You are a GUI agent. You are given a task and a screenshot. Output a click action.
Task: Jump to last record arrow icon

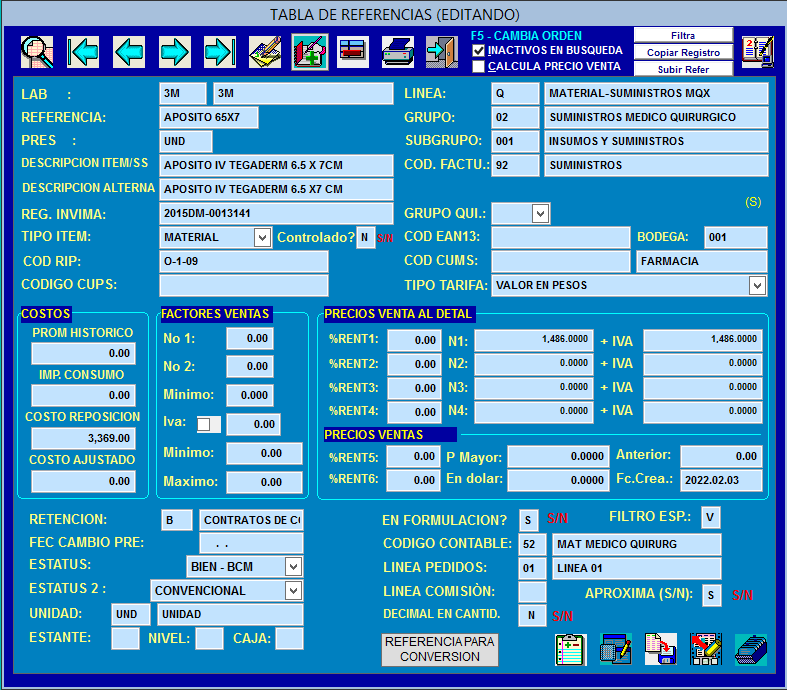click(220, 52)
